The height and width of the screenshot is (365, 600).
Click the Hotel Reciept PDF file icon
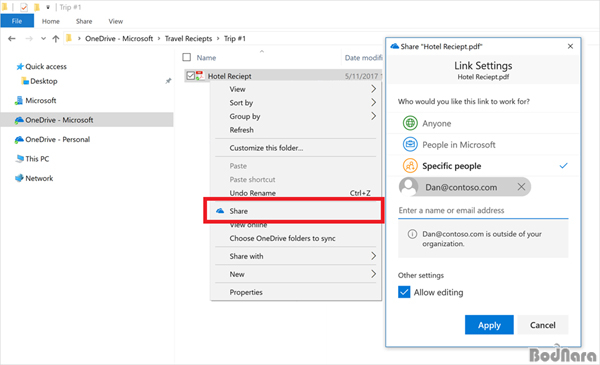(x=200, y=76)
